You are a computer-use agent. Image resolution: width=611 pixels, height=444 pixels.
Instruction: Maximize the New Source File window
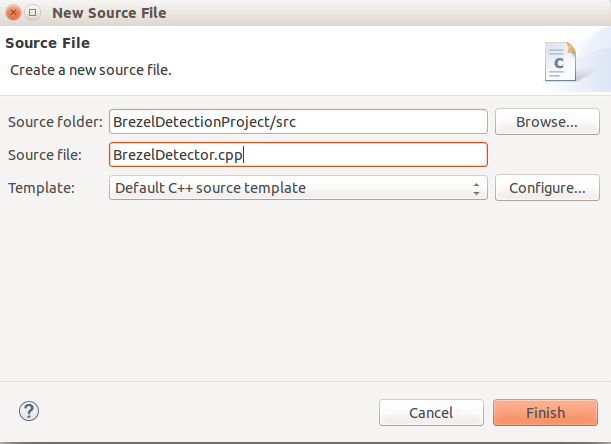(33, 12)
